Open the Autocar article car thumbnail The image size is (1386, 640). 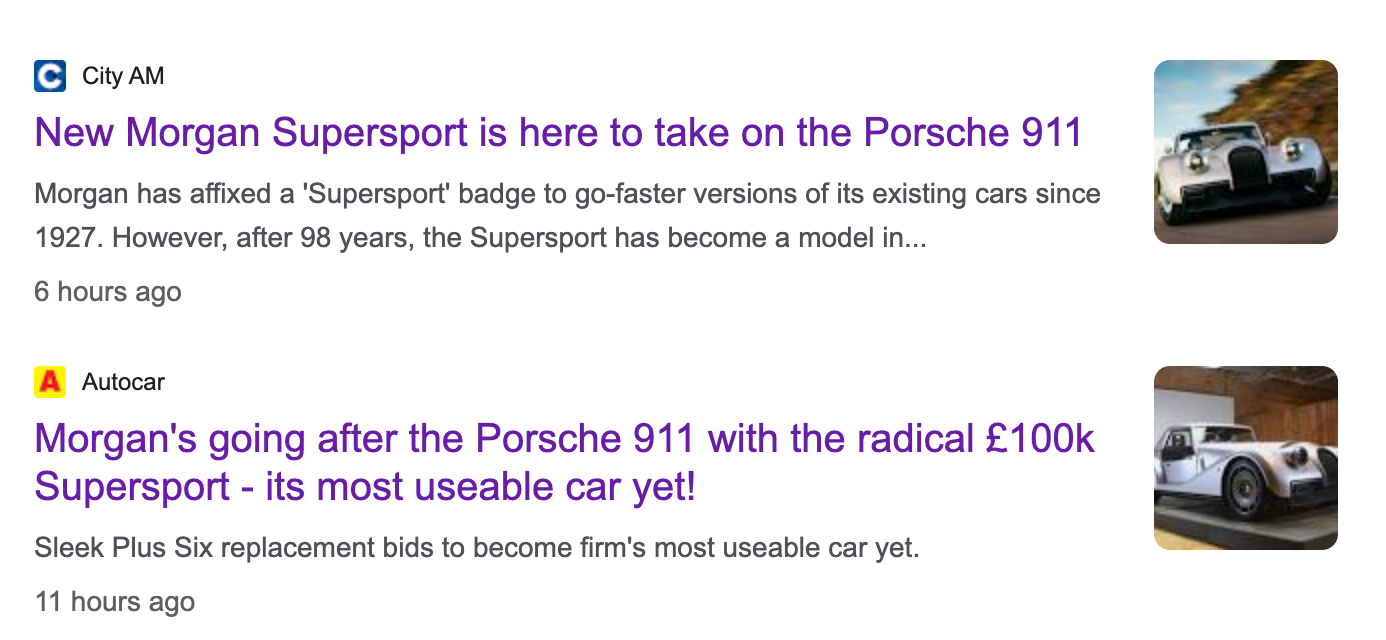pyautogui.click(x=1245, y=458)
